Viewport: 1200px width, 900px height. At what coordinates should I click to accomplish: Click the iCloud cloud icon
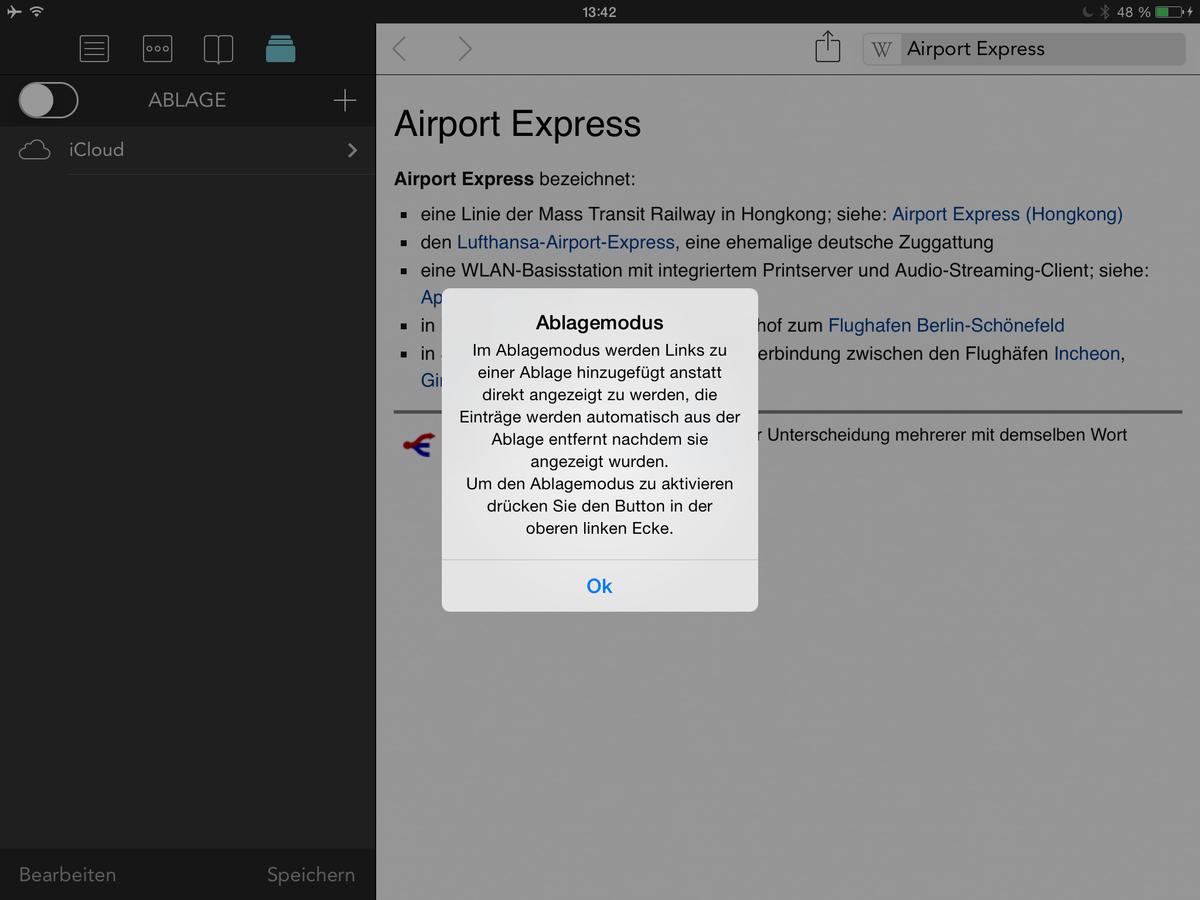click(35, 150)
